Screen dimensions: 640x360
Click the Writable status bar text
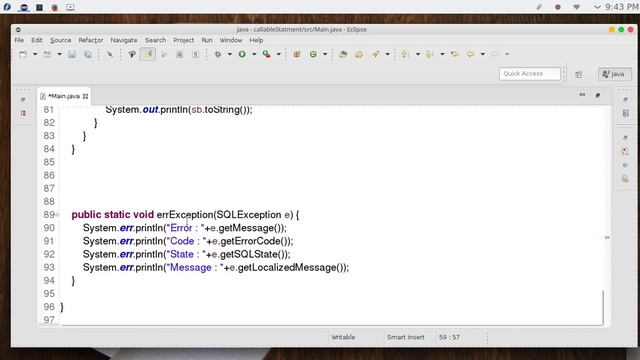[x=343, y=337]
